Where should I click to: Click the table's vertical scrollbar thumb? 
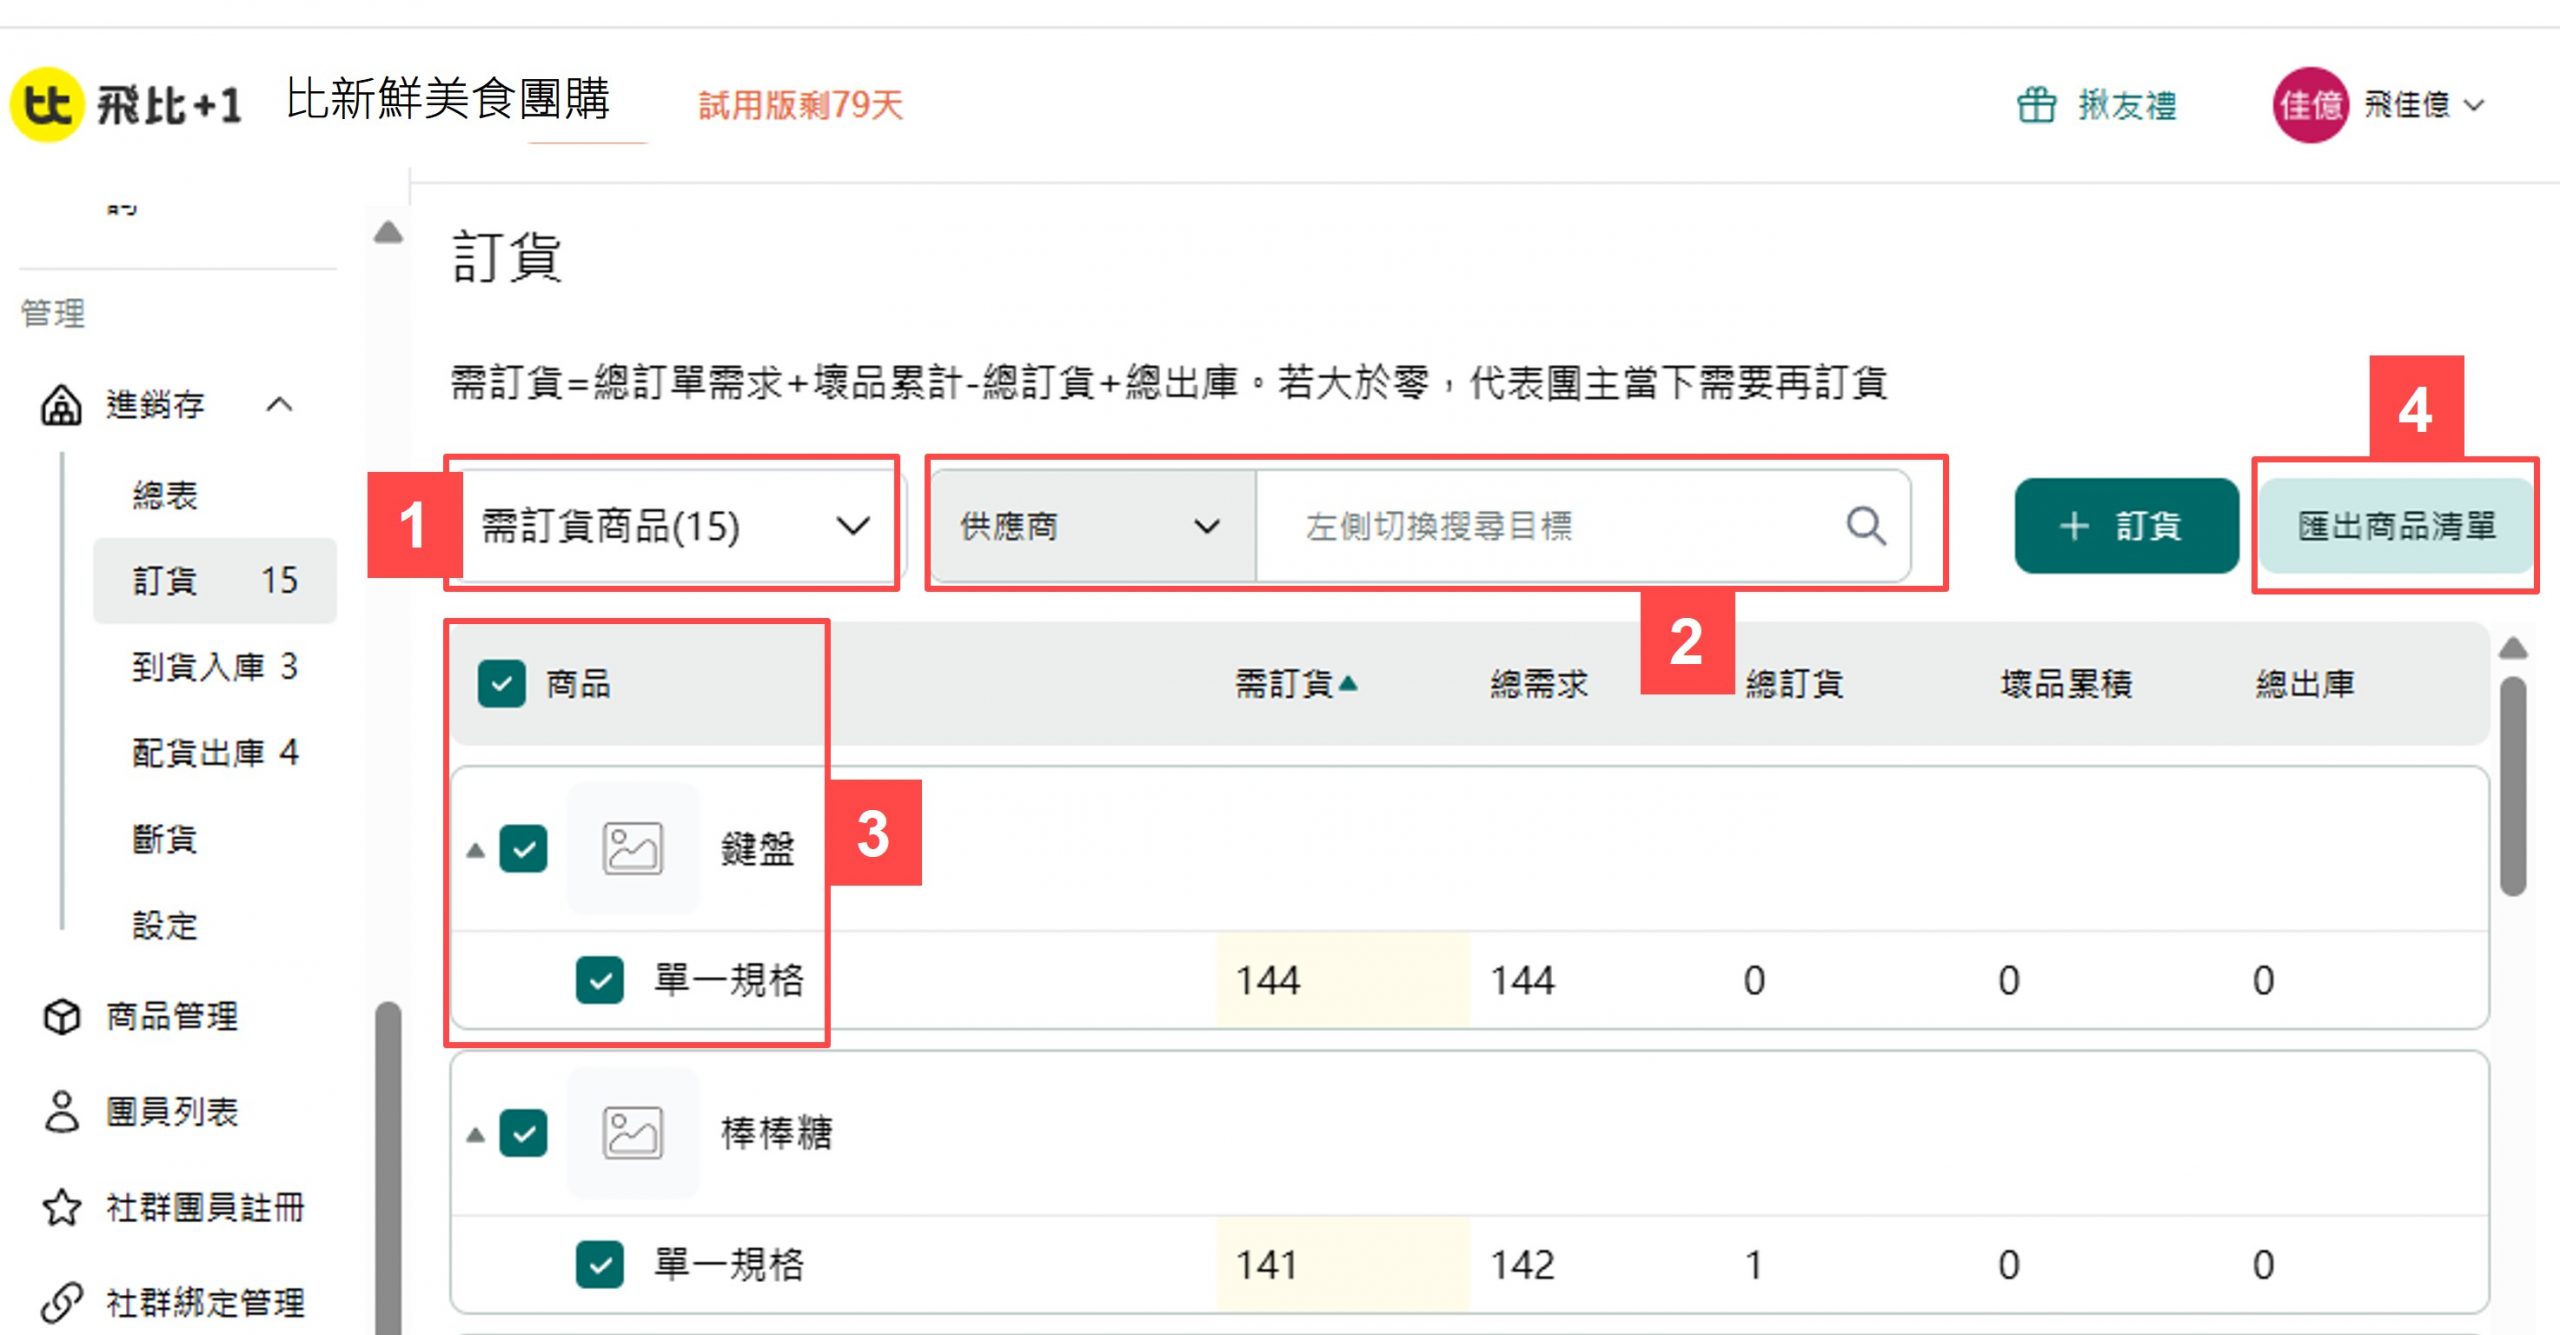click(2513, 785)
